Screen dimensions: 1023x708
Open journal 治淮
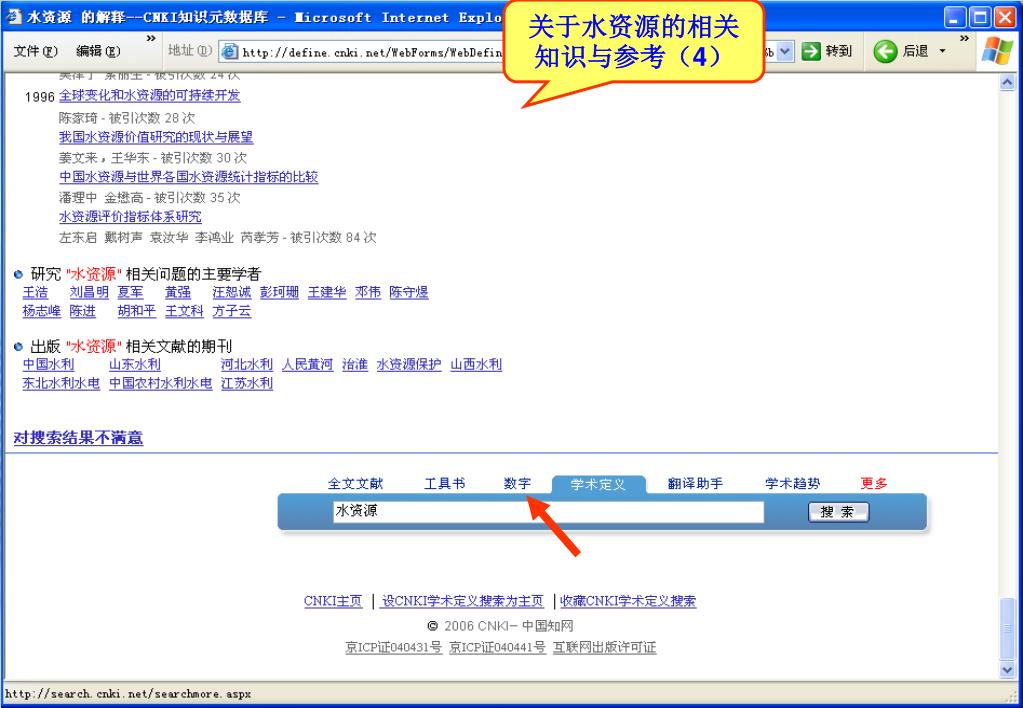point(355,365)
